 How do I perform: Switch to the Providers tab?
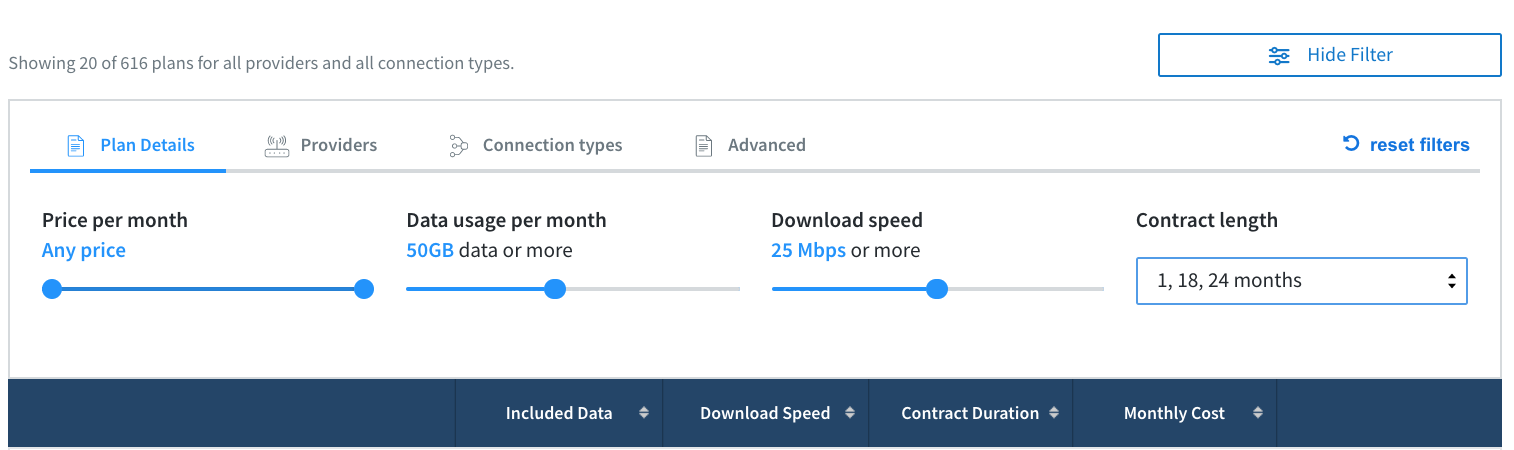tap(338, 146)
